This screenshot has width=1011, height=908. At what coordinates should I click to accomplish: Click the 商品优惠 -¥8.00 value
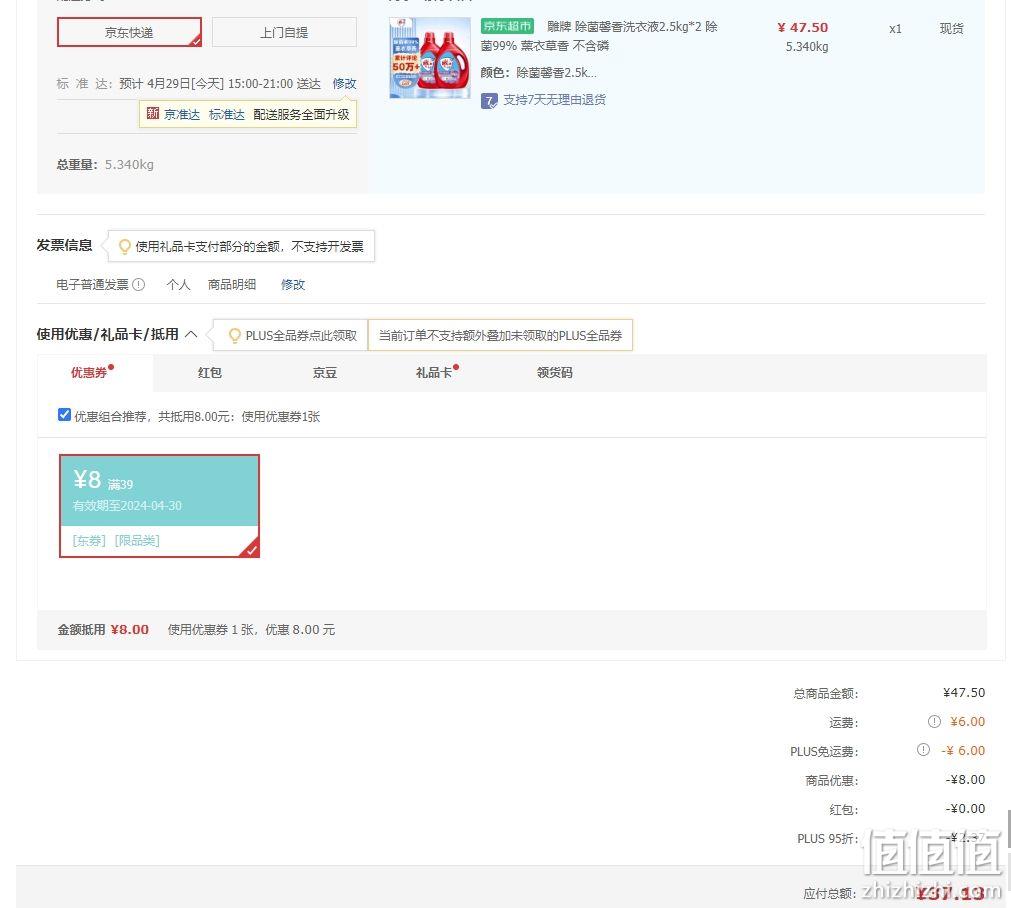(965, 780)
